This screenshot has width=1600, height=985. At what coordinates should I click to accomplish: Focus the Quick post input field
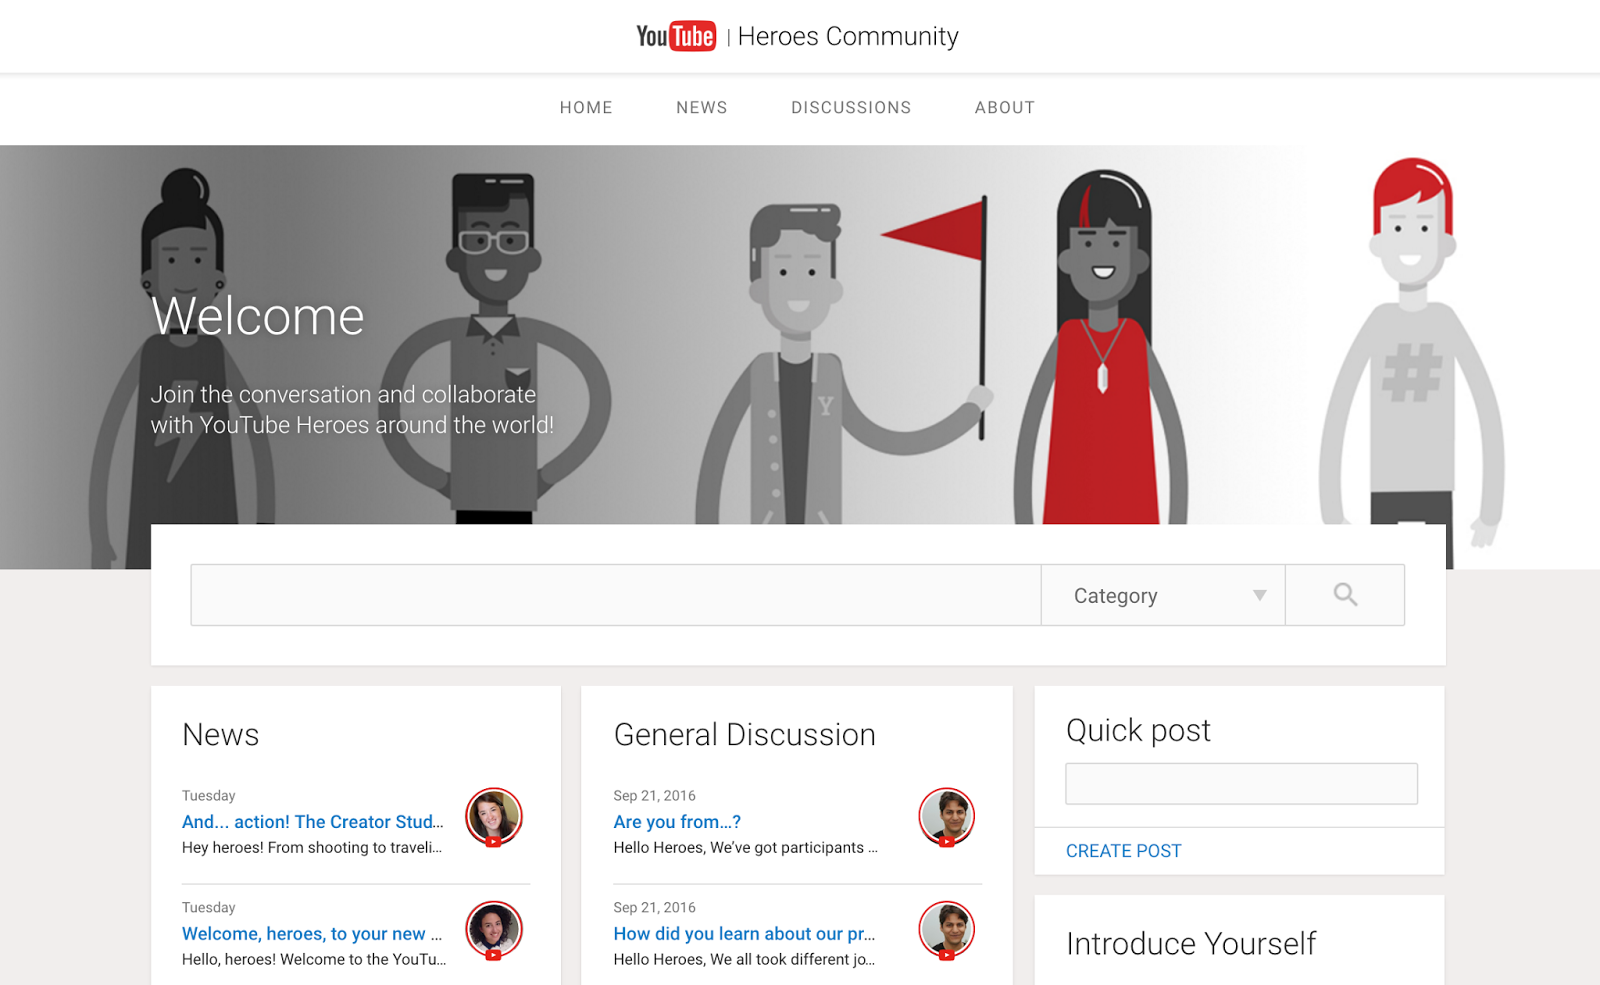point(1241,784)
